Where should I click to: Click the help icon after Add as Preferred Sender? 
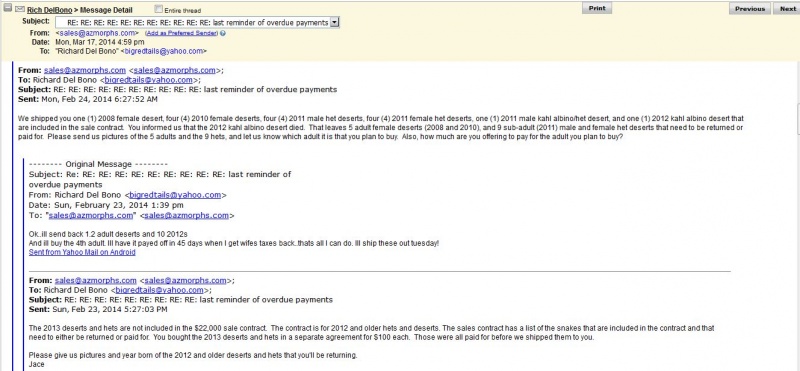(x=223, y=33)
